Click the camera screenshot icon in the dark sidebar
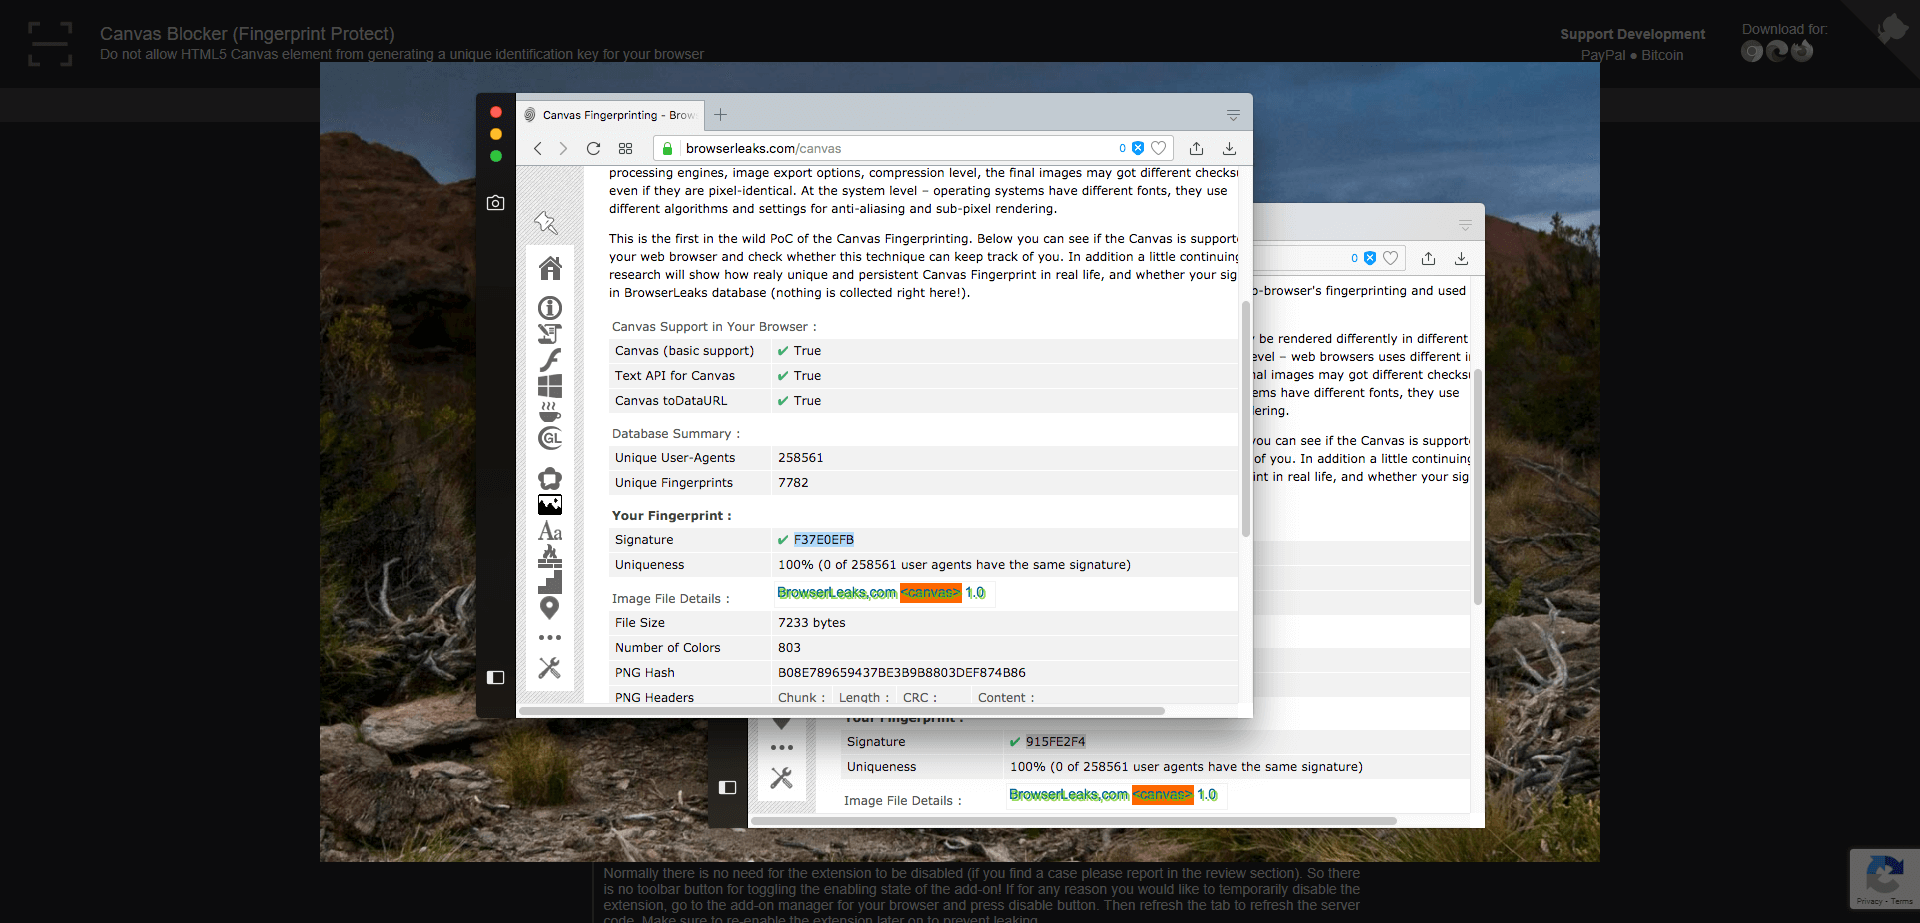 (496, 202)
